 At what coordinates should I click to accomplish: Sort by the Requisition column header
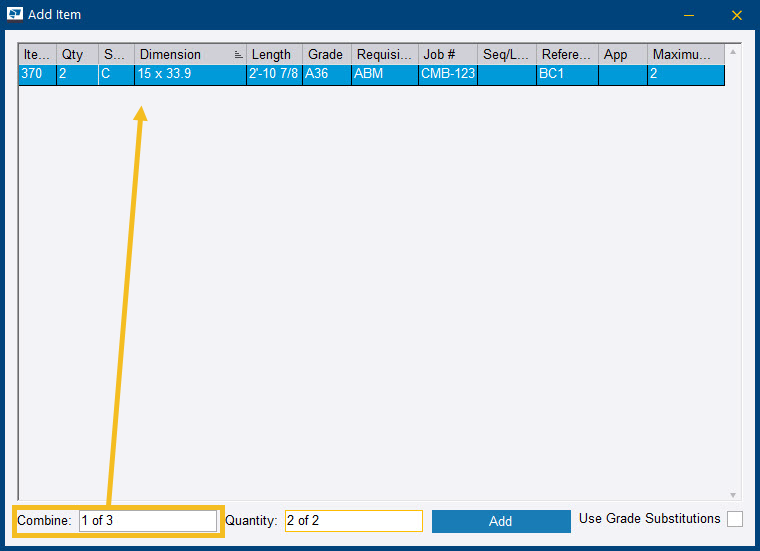coord(385,54)
